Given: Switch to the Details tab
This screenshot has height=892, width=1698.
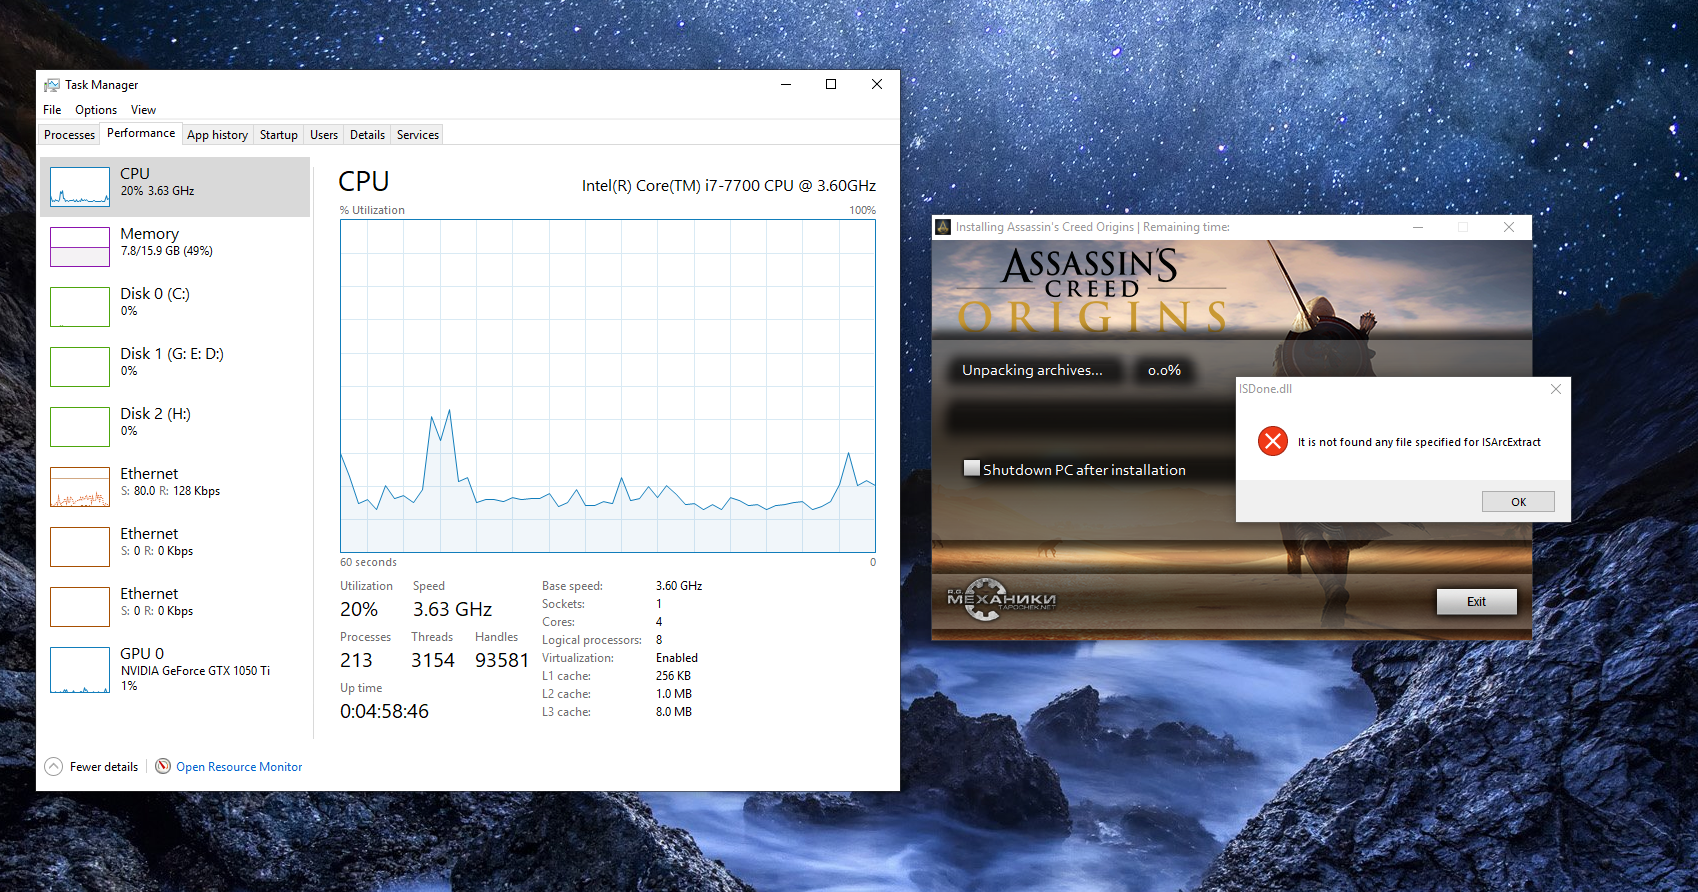Looking at the screenshot, I should [x=367, y=135].
